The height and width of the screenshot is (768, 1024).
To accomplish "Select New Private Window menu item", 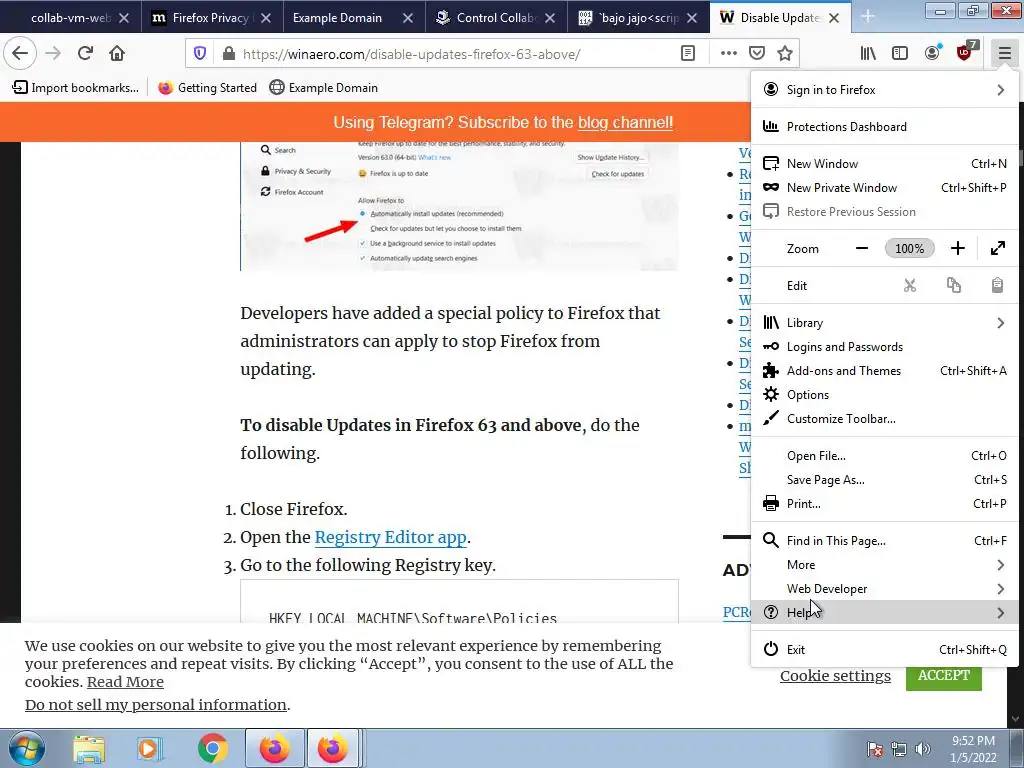I will pos(885,187).
